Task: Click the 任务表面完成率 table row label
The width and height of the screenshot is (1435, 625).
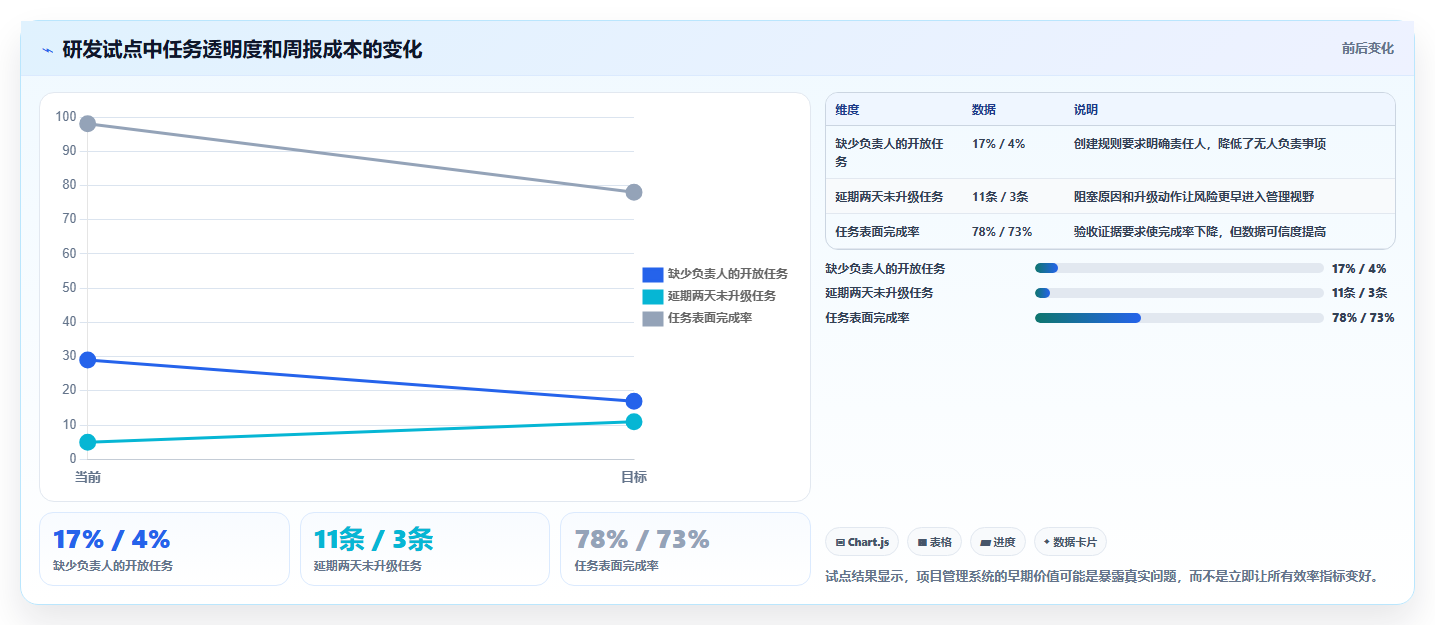Action: click(x=878, y=232)
